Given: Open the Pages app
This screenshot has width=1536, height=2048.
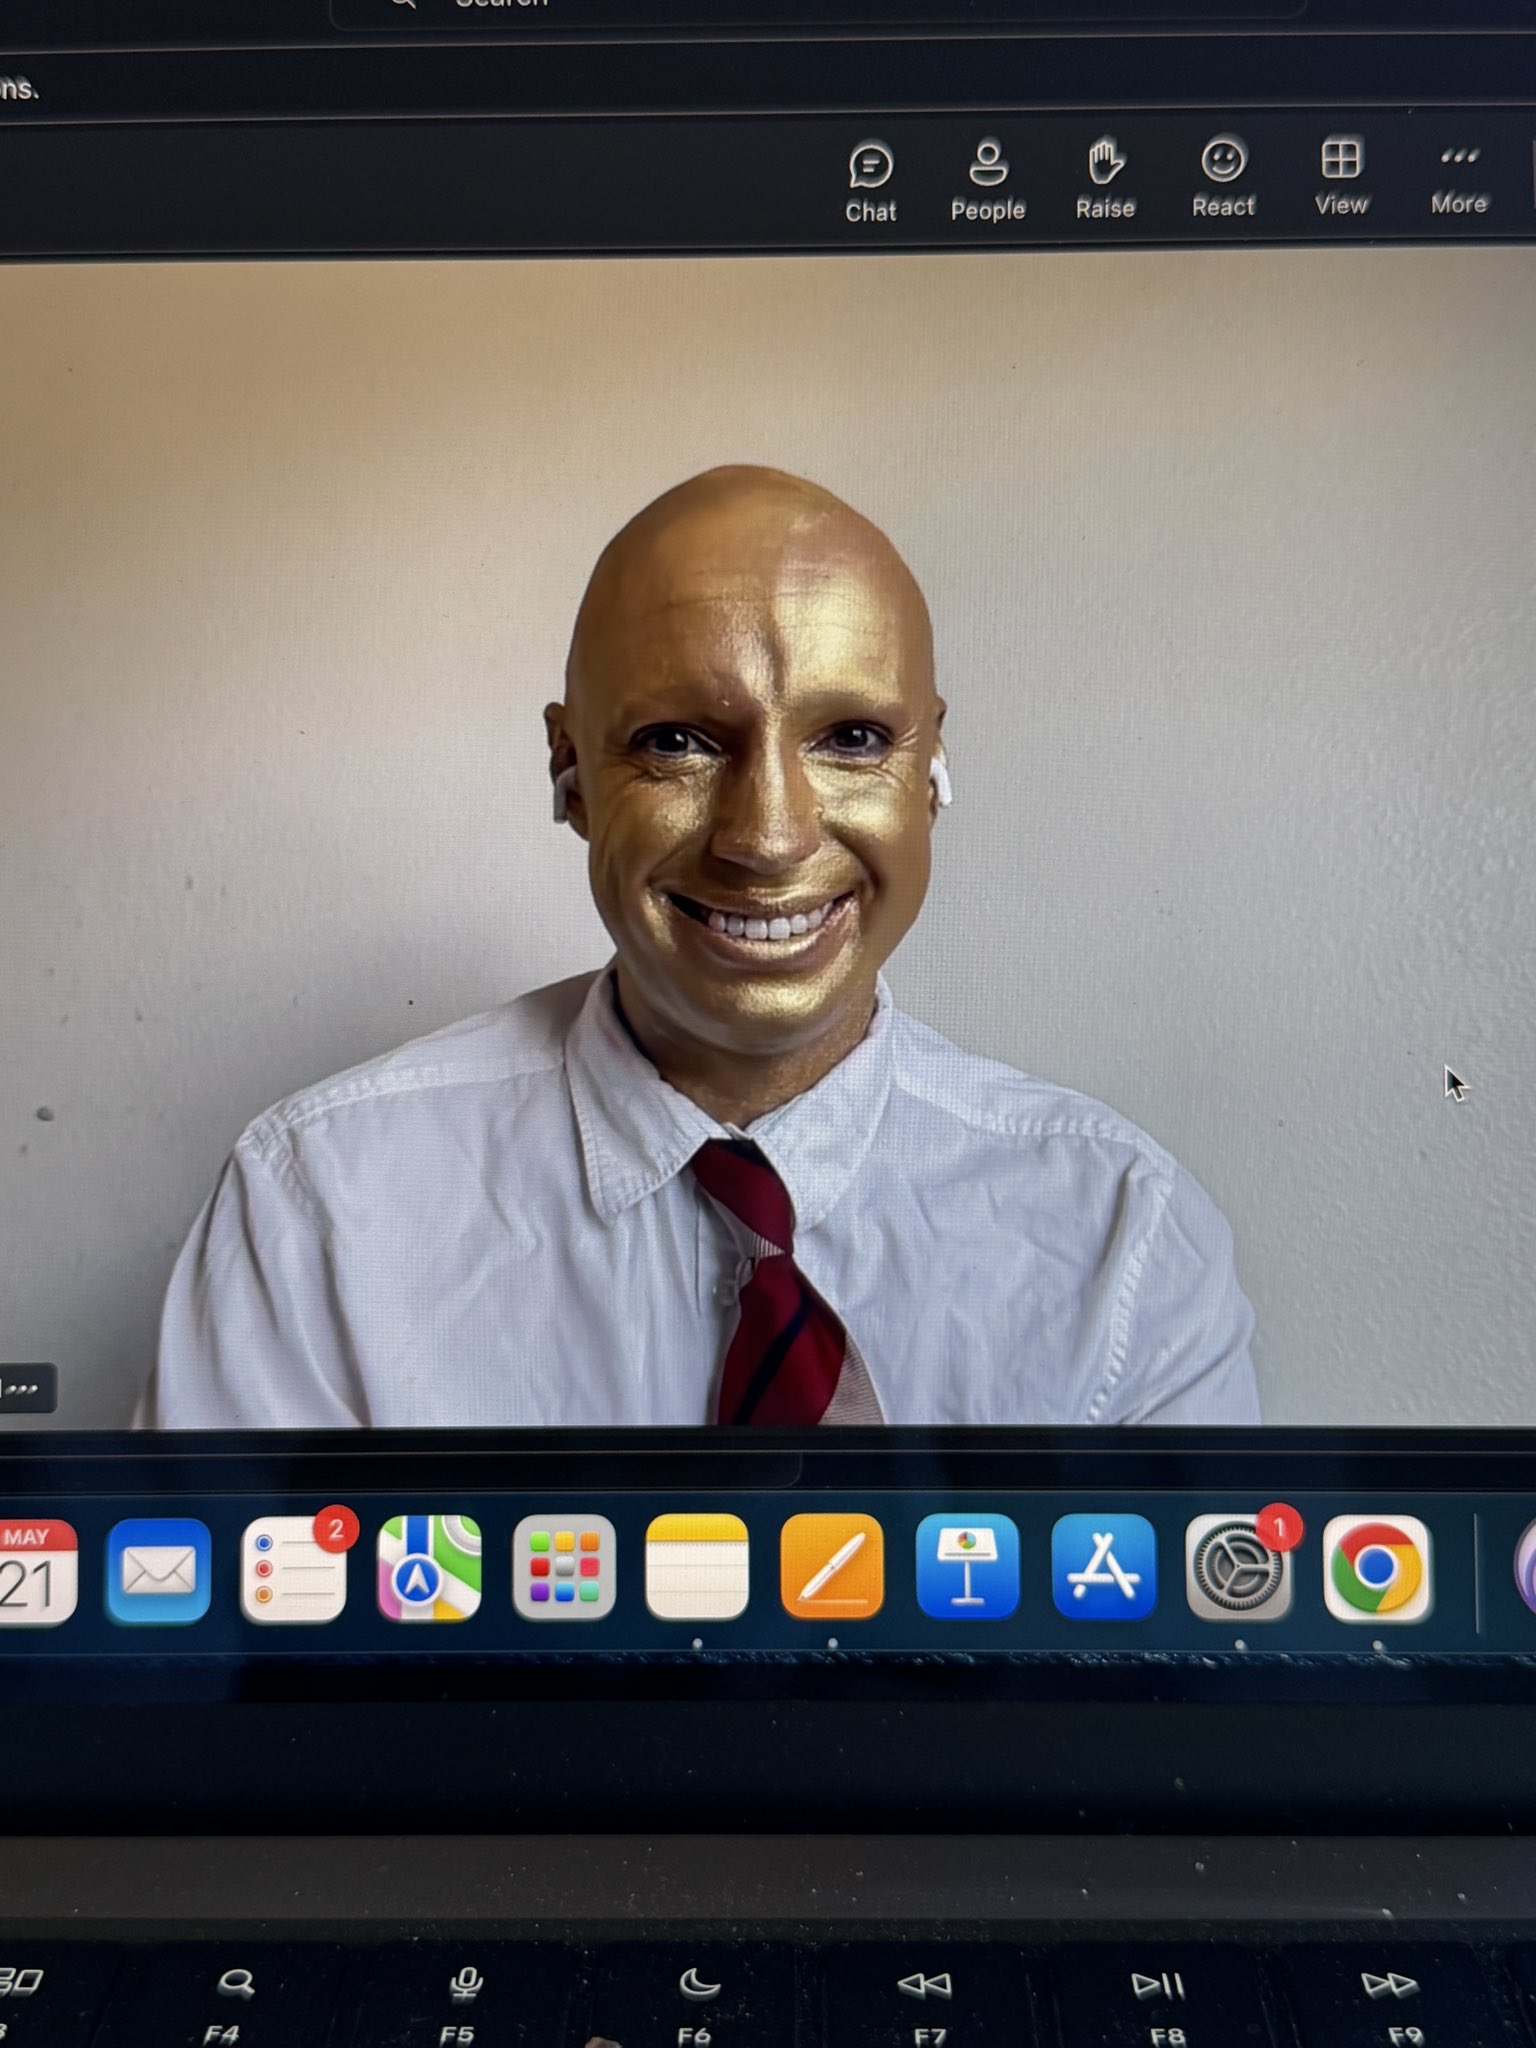Looking at the screenshot, I should (x=832, y=1566).
